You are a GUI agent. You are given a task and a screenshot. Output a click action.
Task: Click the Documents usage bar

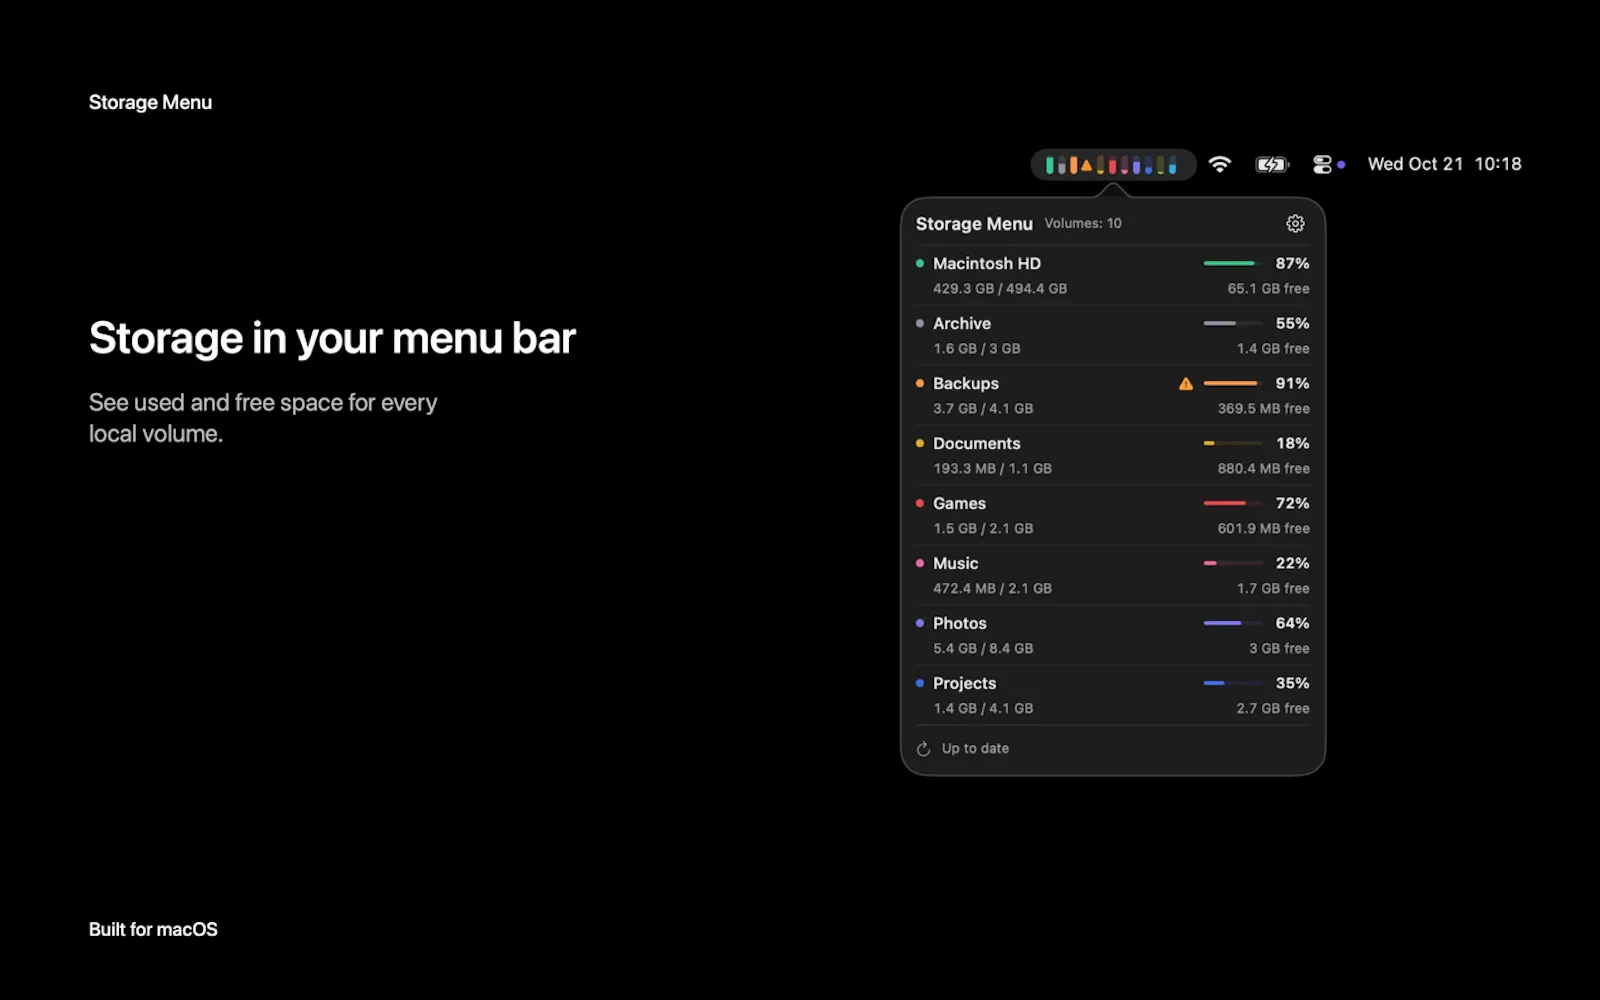point(1233,443)
